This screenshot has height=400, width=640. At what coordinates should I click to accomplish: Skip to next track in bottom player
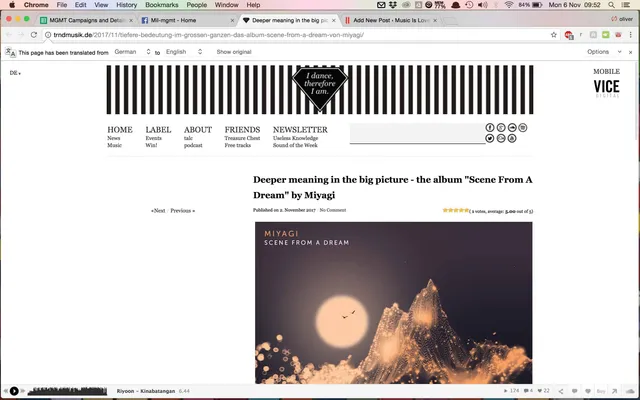[23, 391]
